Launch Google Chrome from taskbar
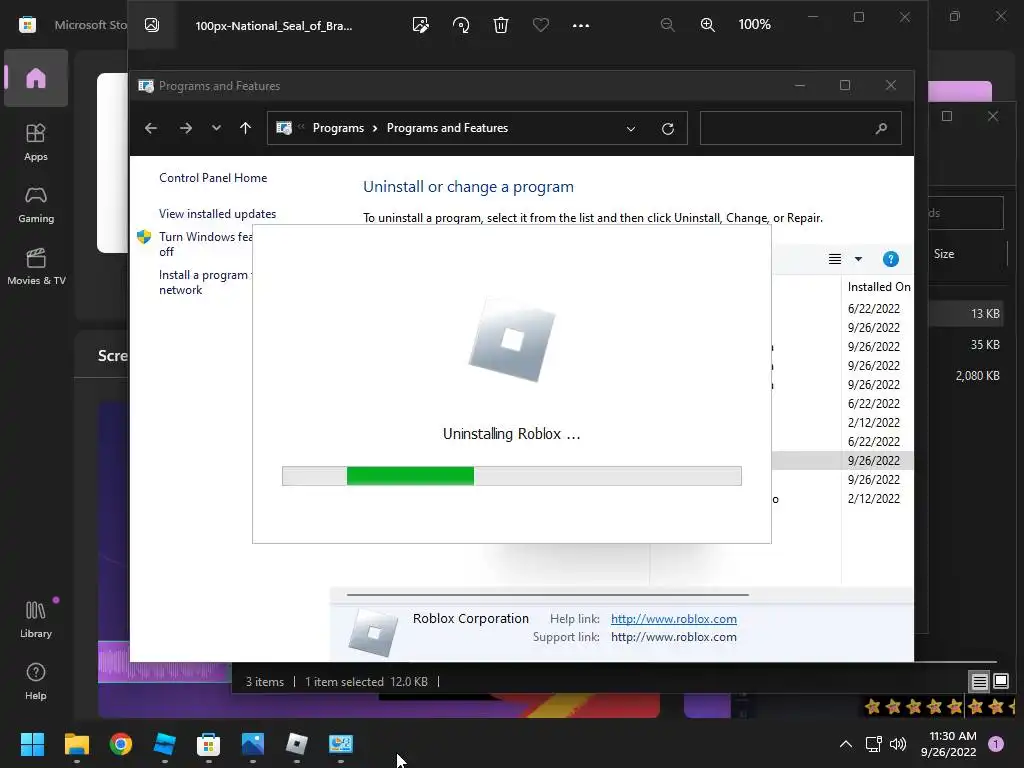 pyautogui.click(x=121, y=744)
